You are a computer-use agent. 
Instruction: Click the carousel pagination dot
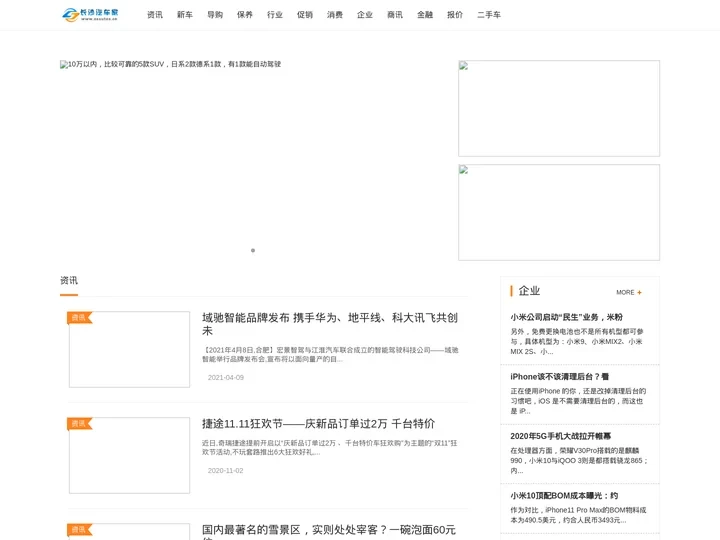(x=253, y=250)
